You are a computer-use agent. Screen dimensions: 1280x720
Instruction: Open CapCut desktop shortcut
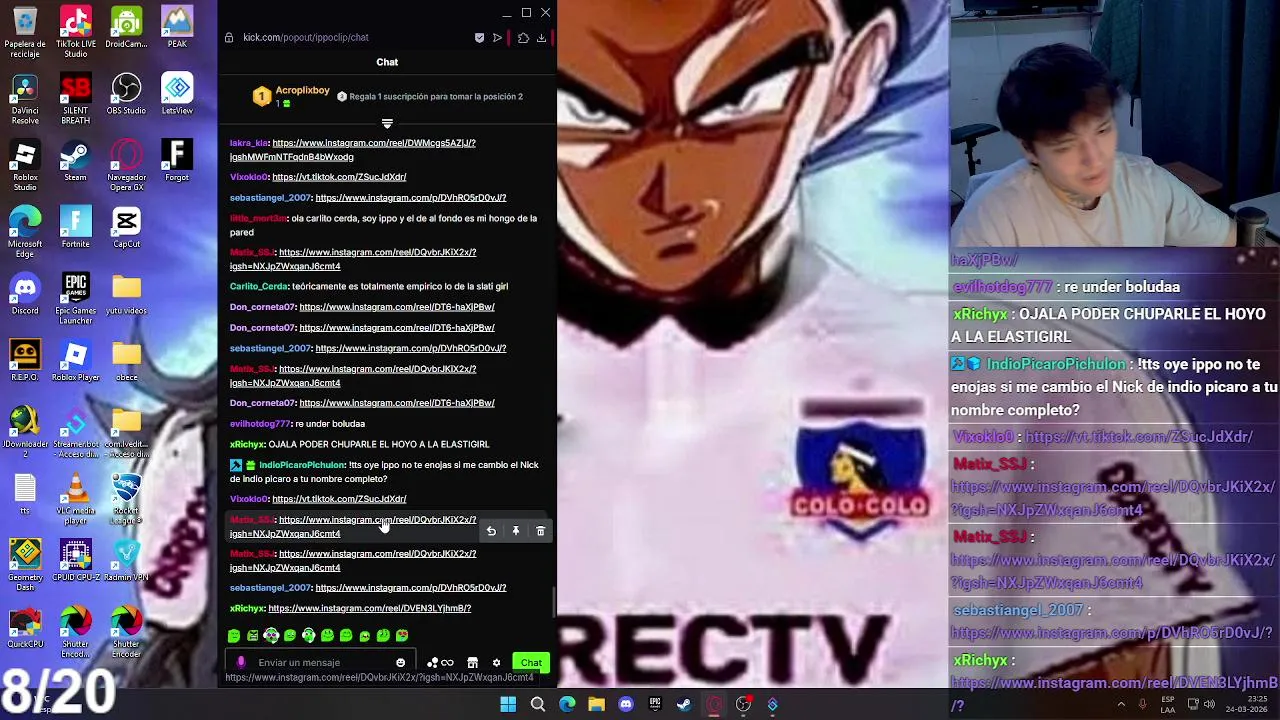(126, 228)
